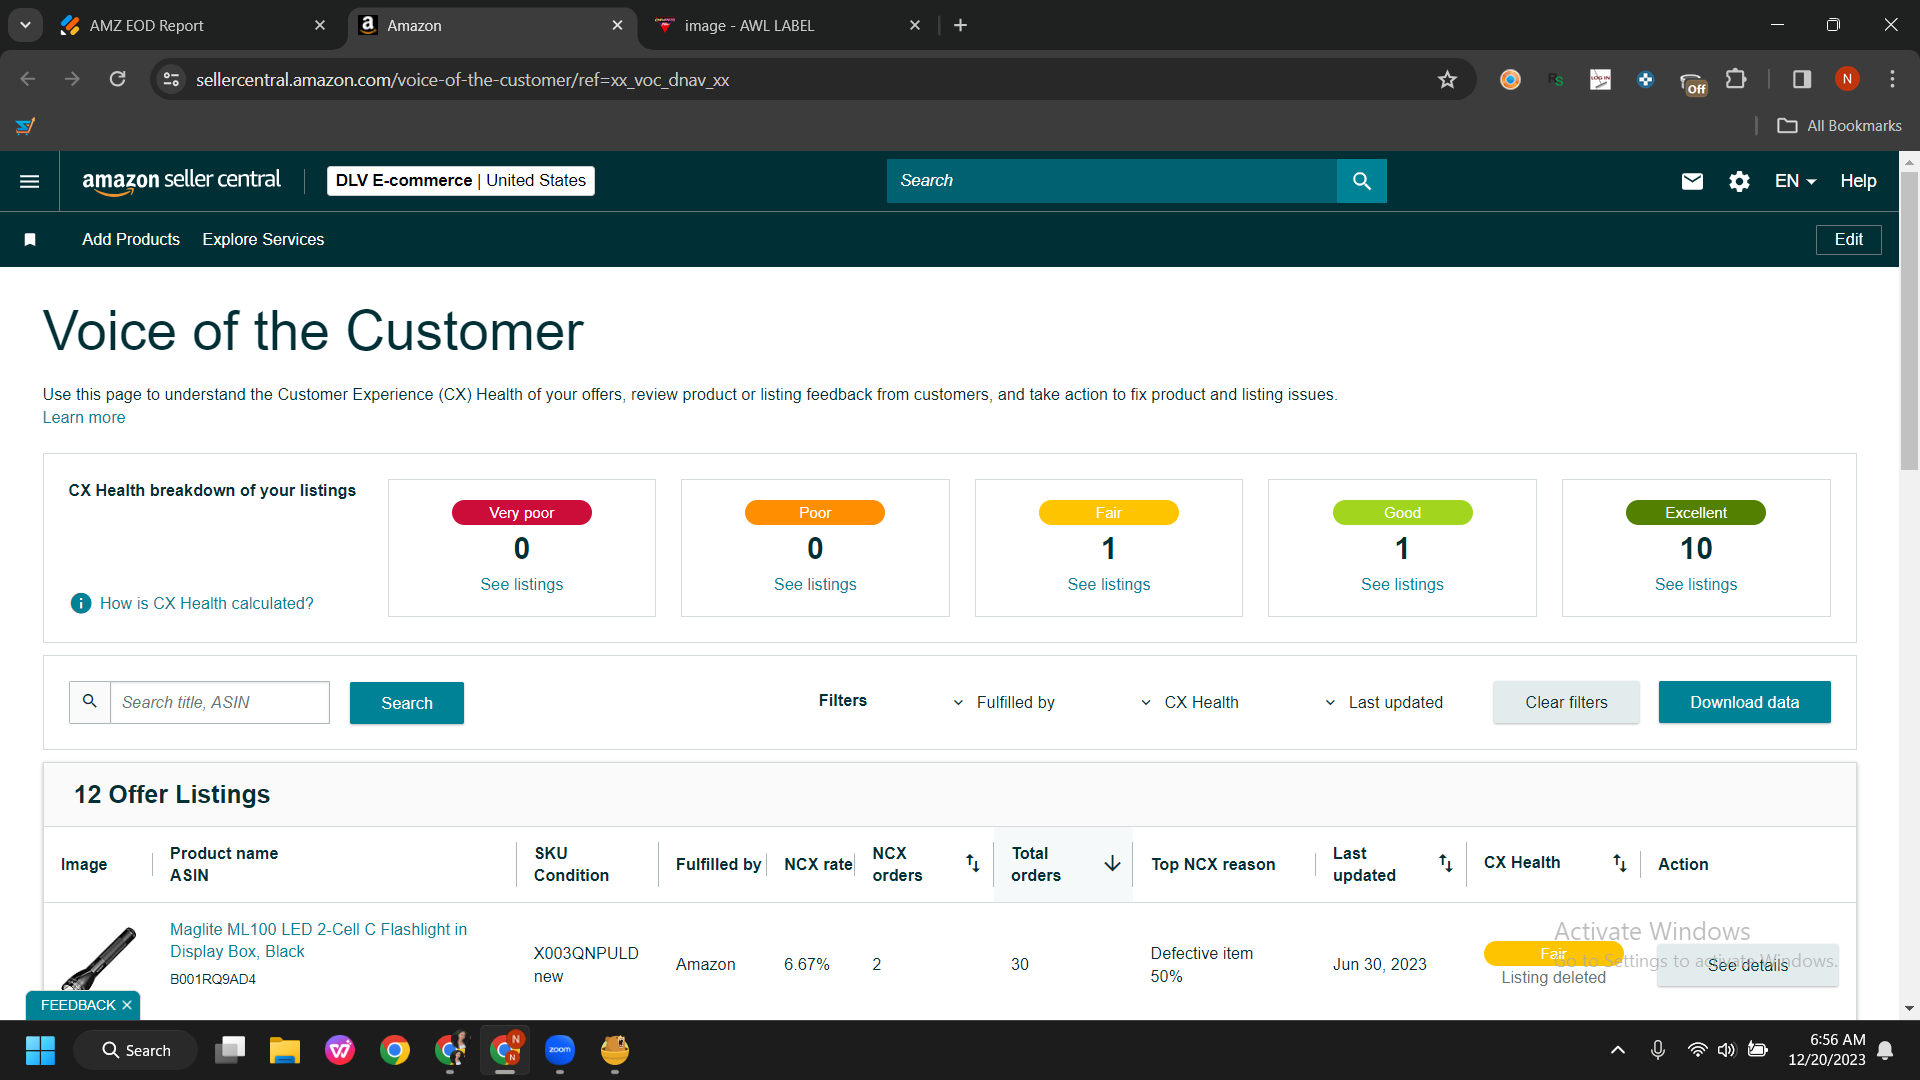The height and width of the screenshot is (1080, 1920).
Task: Open the messages envelope icon
Action: click(1692, 181)
